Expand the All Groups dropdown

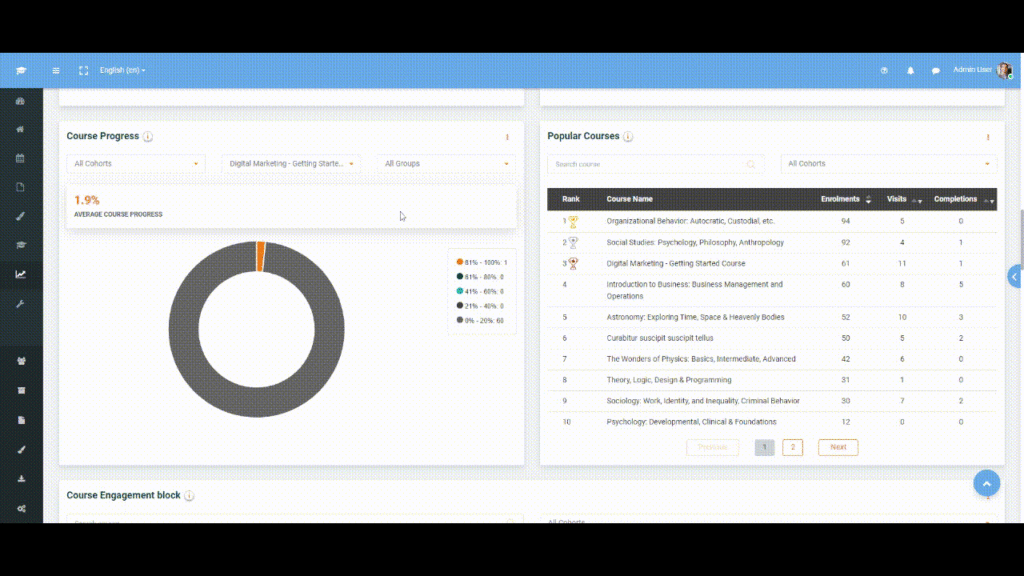pos(446,164)
